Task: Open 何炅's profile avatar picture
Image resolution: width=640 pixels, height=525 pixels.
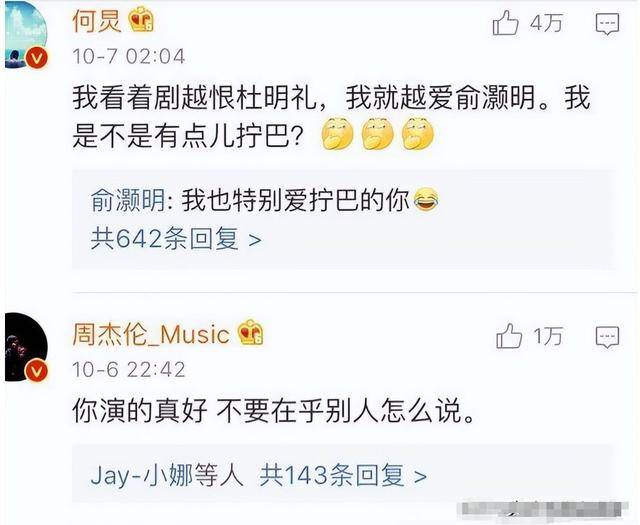Action: coord(26,34)
